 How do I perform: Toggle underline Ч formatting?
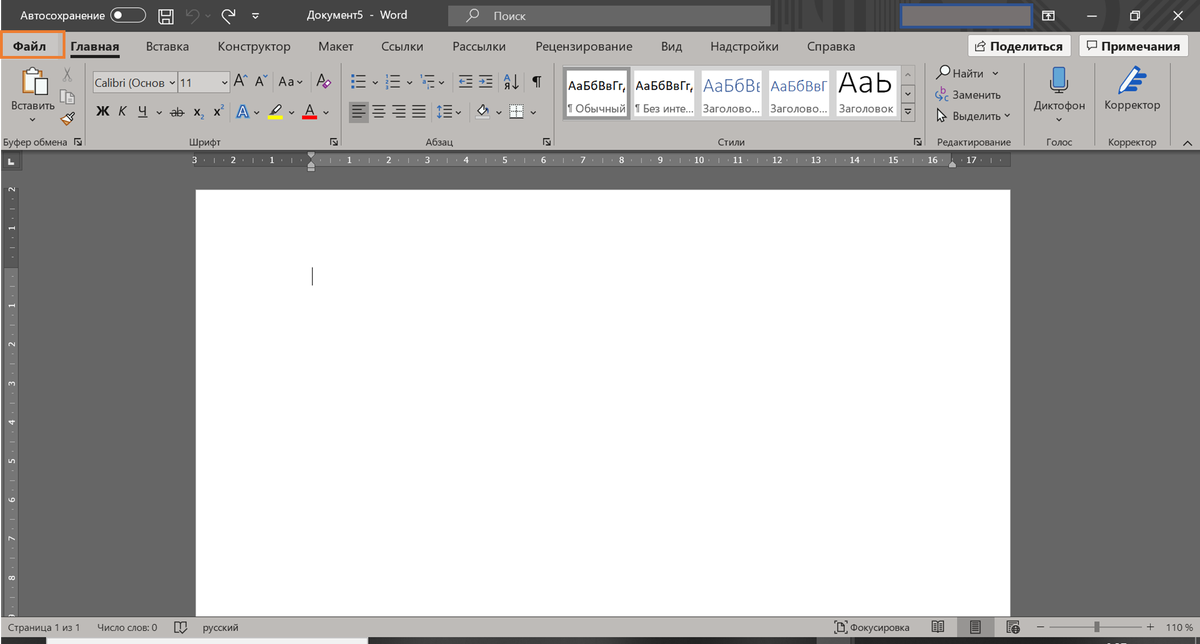tap(142, 112)
